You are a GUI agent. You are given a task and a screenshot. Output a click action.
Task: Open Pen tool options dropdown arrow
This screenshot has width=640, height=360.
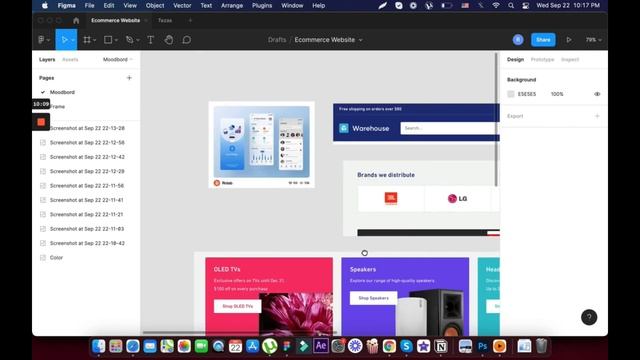tap(138, 40)
